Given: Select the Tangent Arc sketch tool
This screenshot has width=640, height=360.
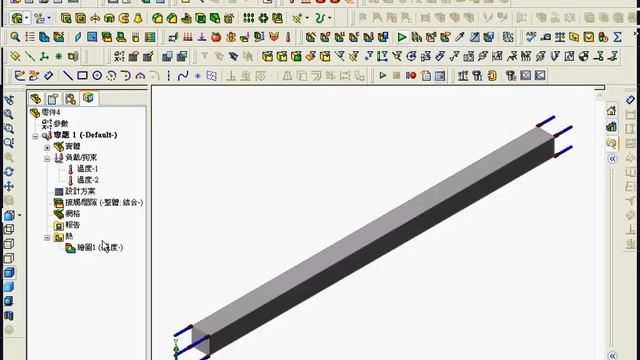Looking at the screenshot, I should point(126,76).
